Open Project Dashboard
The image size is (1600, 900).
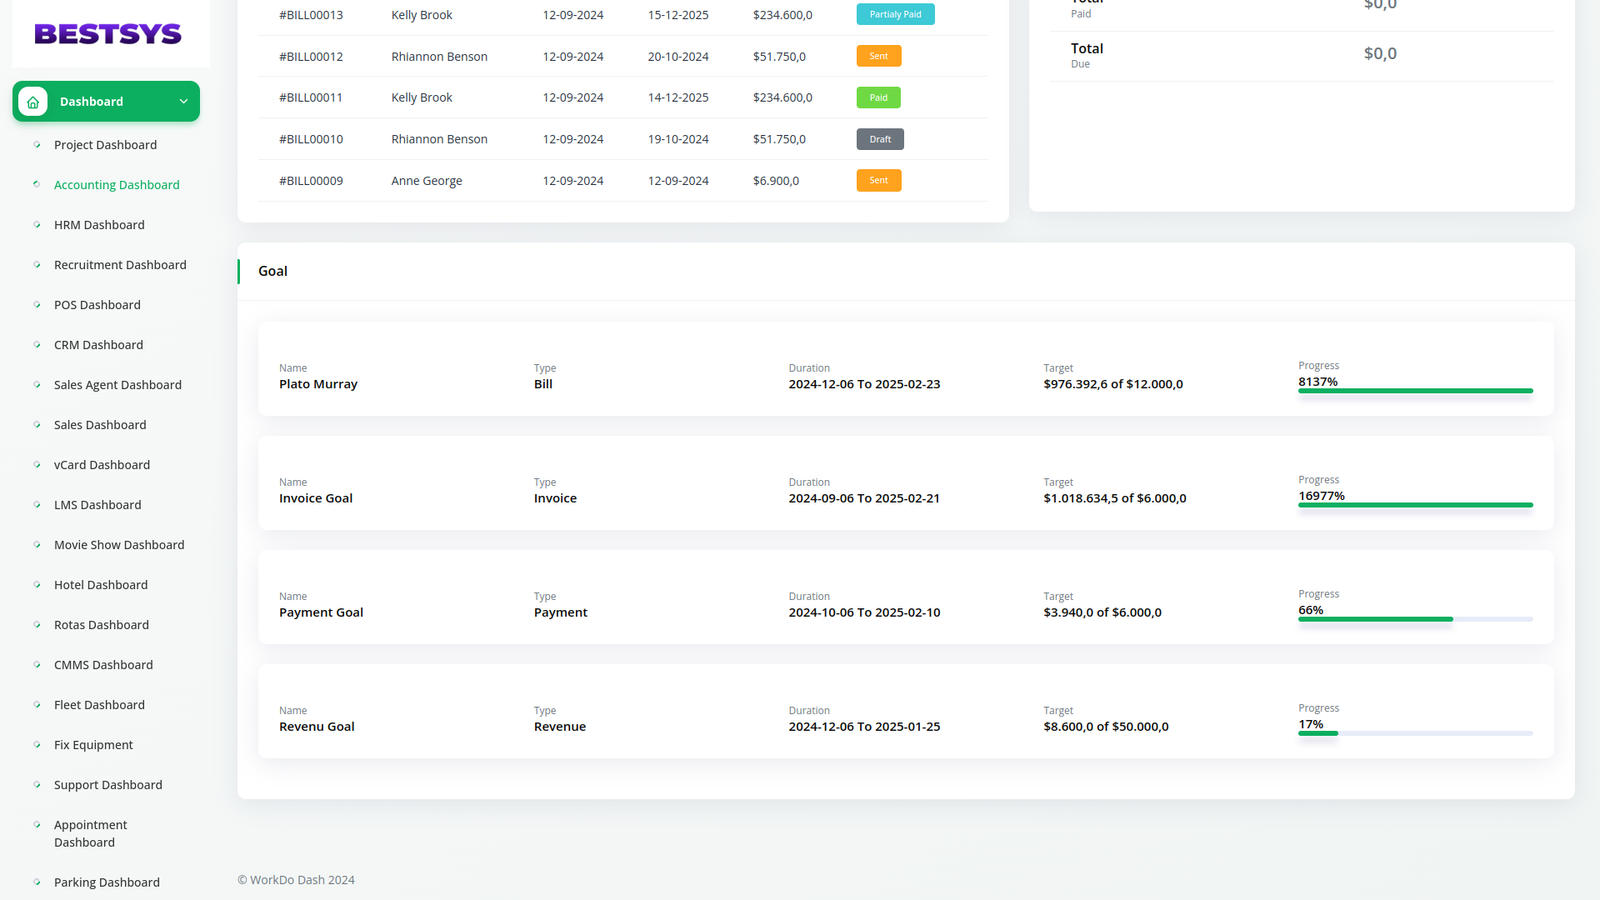pos(105,145)
